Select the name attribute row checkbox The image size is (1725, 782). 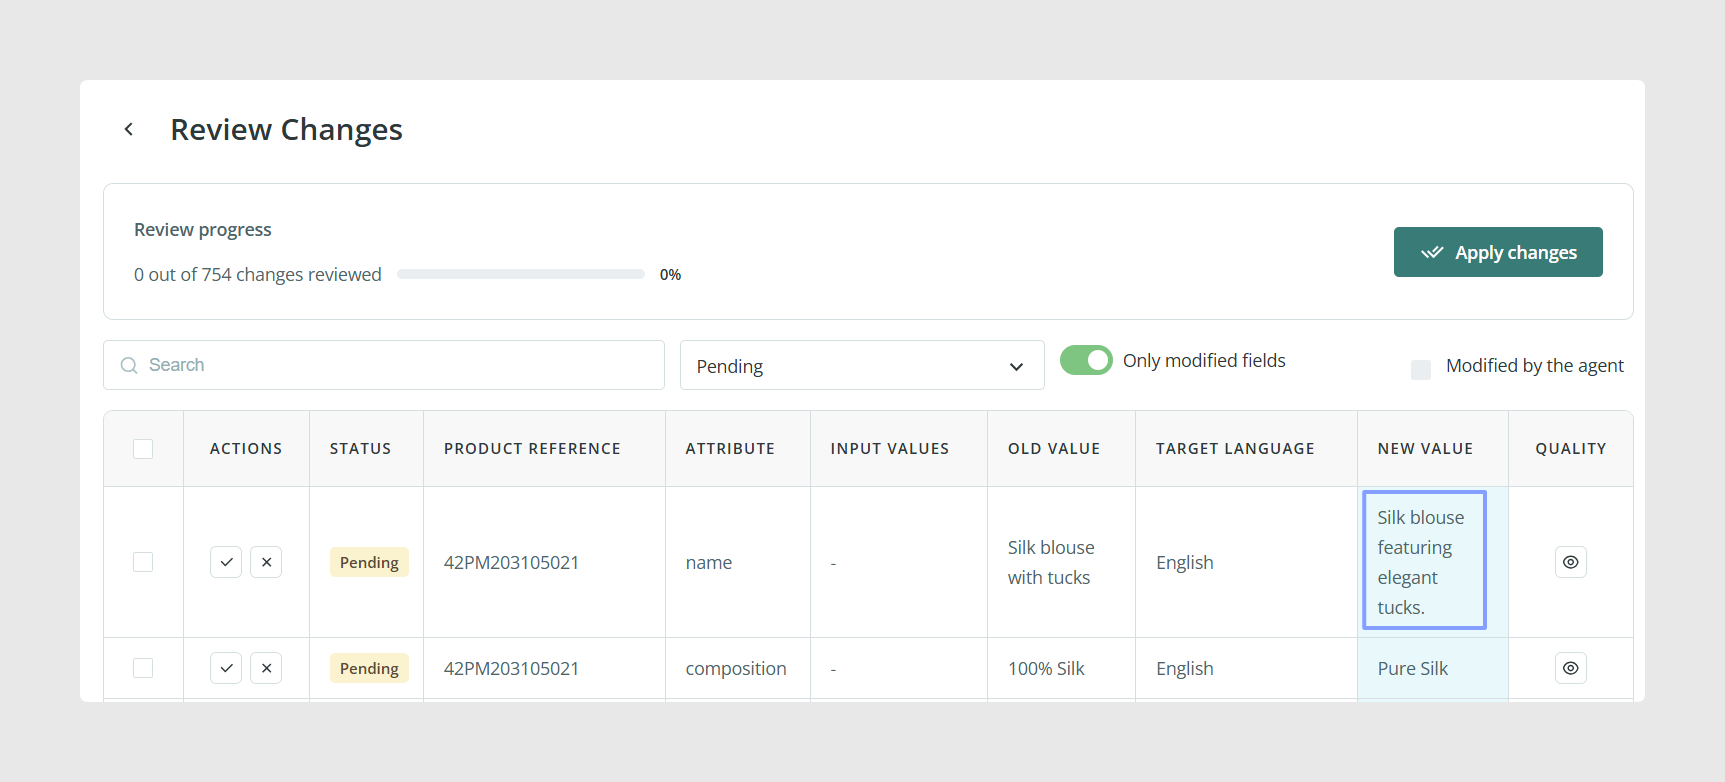coord(143,562)
